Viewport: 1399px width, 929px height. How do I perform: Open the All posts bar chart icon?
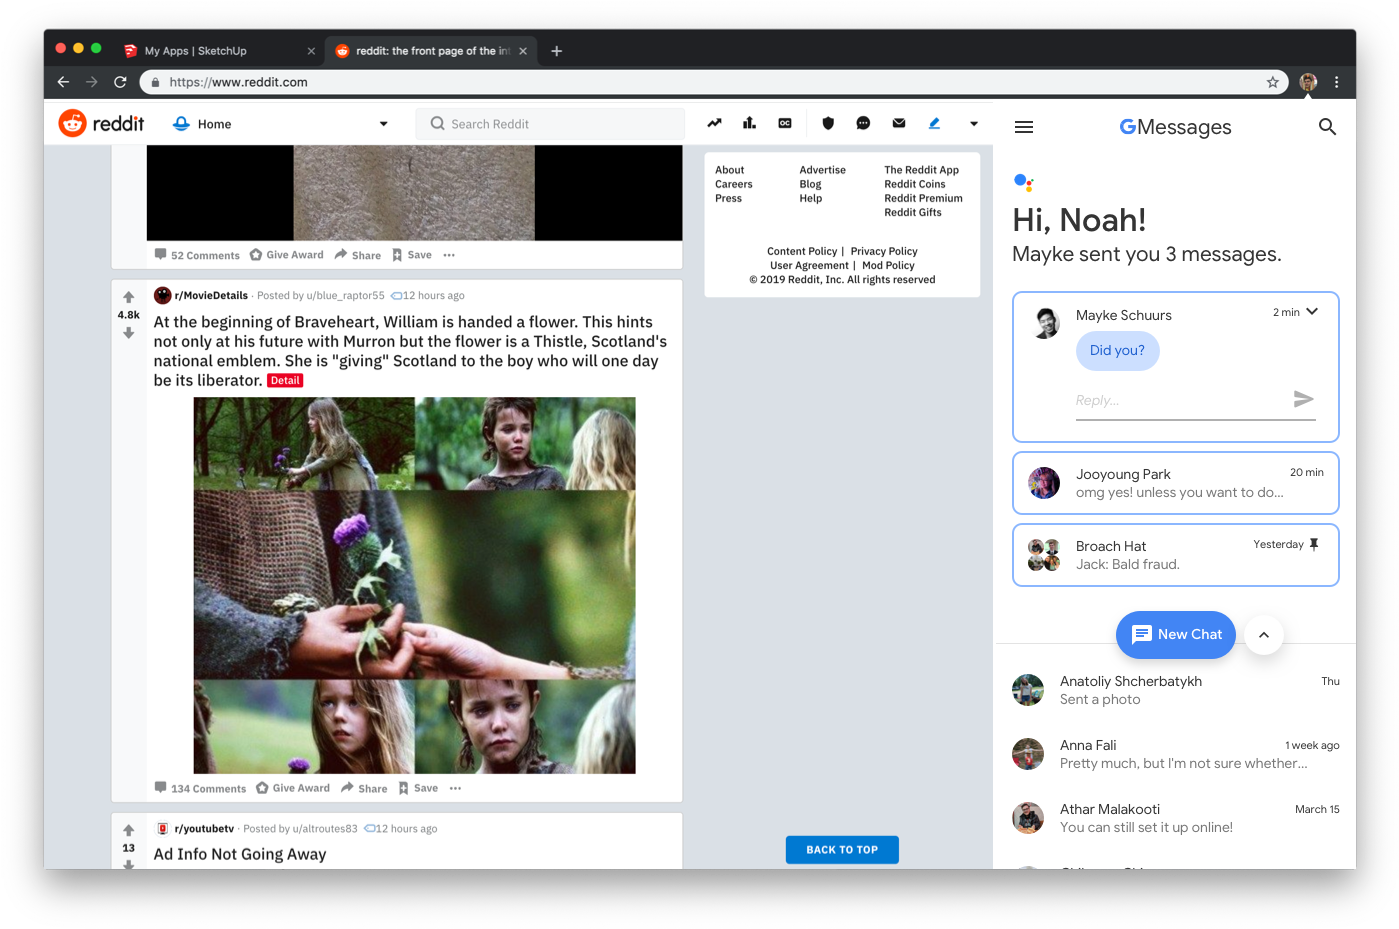[x=749, y=123]
